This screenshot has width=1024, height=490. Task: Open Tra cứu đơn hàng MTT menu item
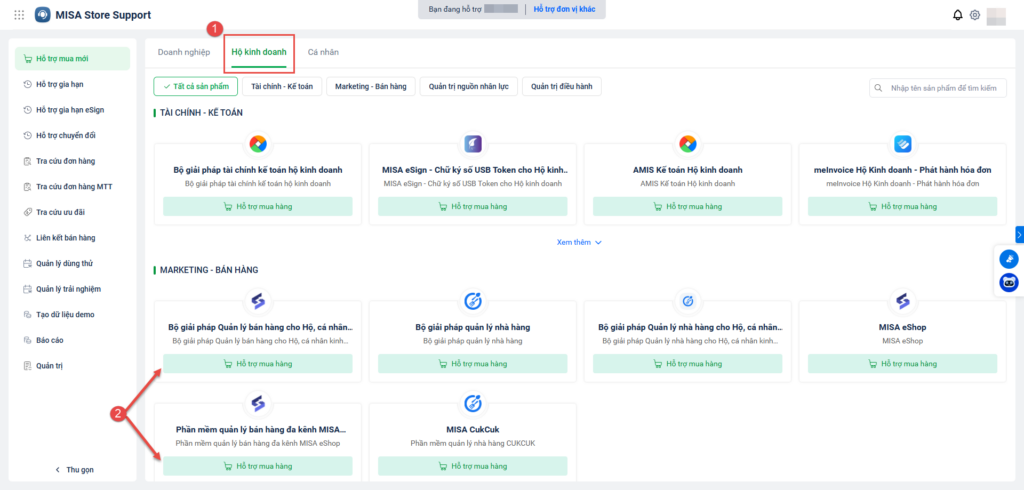tap(72, 187)
